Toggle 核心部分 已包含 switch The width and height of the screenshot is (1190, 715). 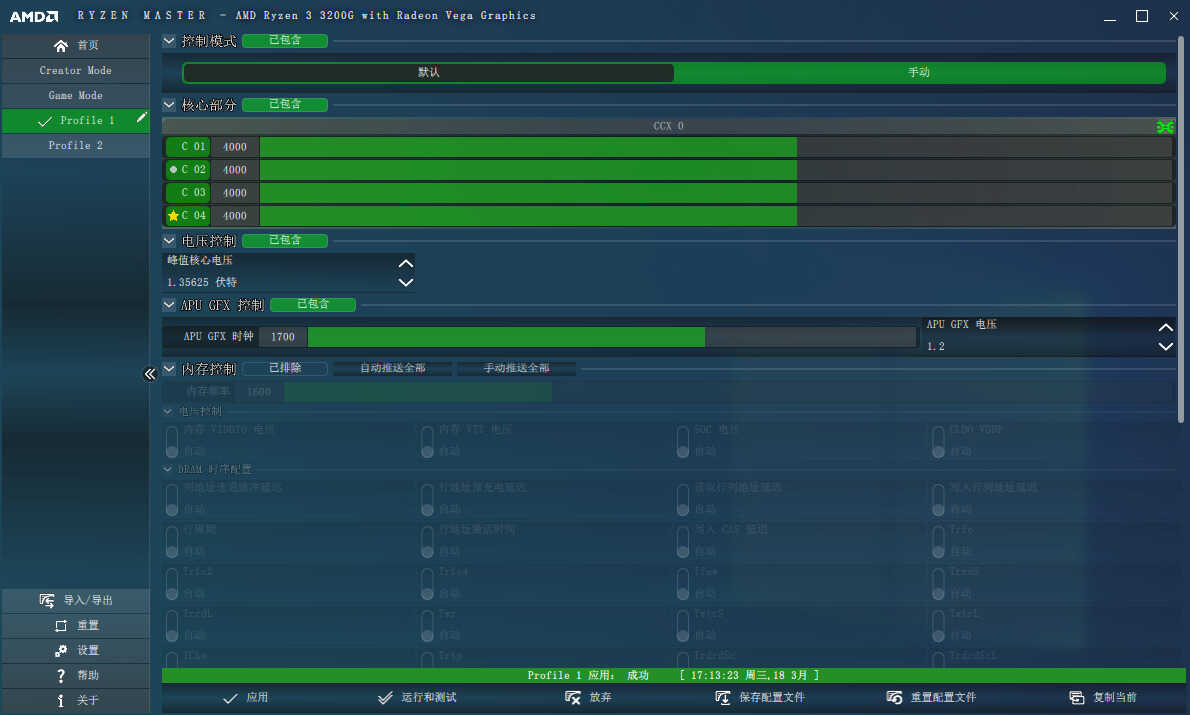285,104
